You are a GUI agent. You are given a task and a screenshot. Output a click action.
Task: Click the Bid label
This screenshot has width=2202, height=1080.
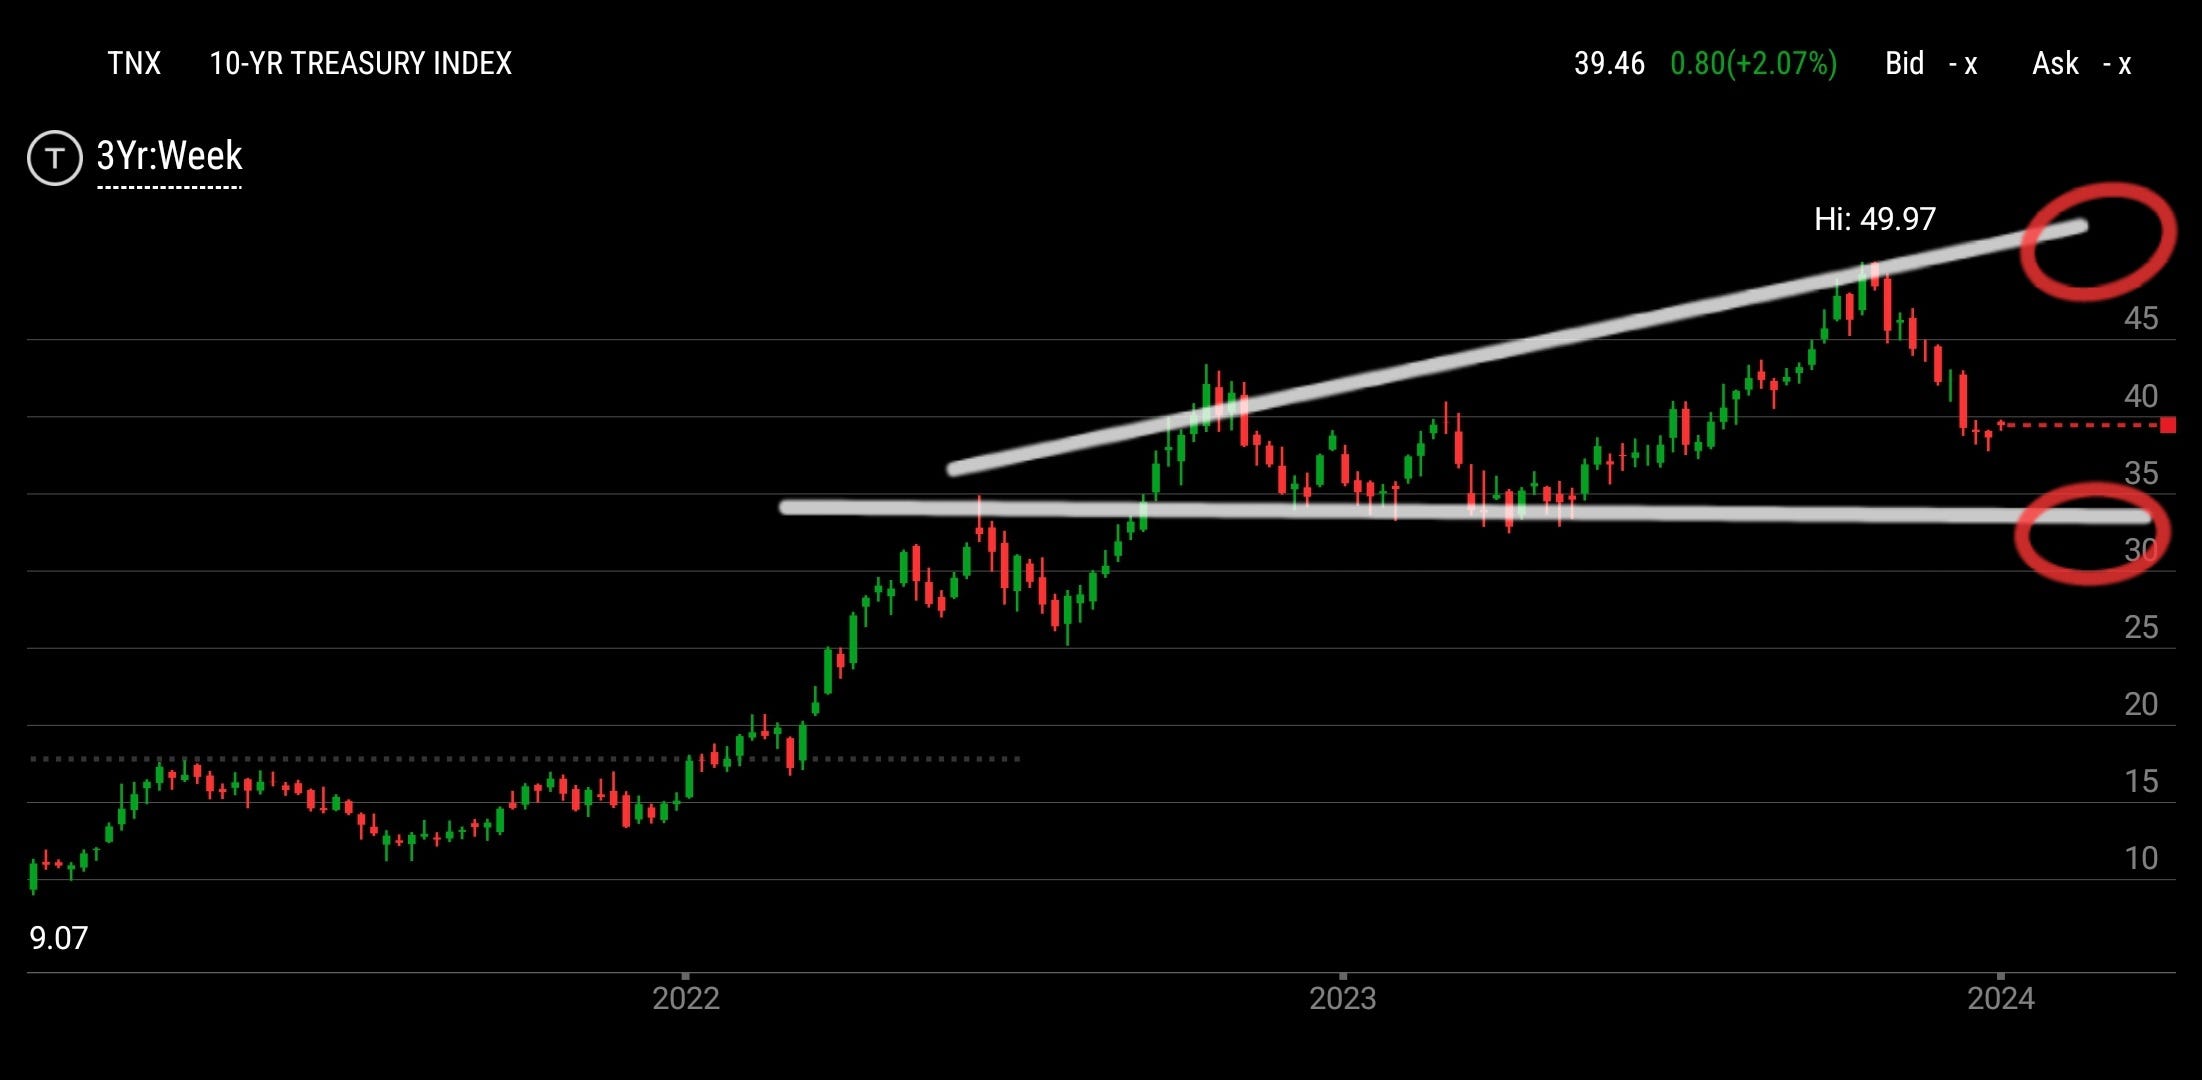1904,64
